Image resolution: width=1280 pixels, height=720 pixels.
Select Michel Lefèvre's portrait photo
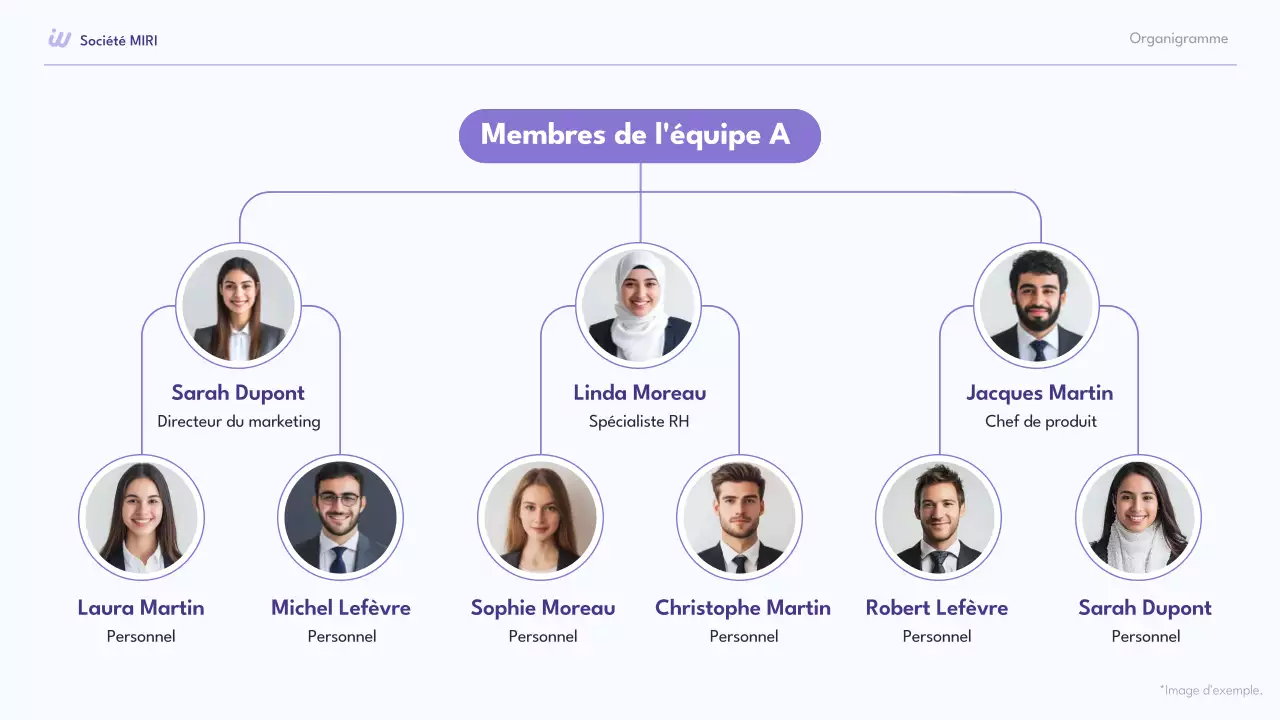point(340,518)
